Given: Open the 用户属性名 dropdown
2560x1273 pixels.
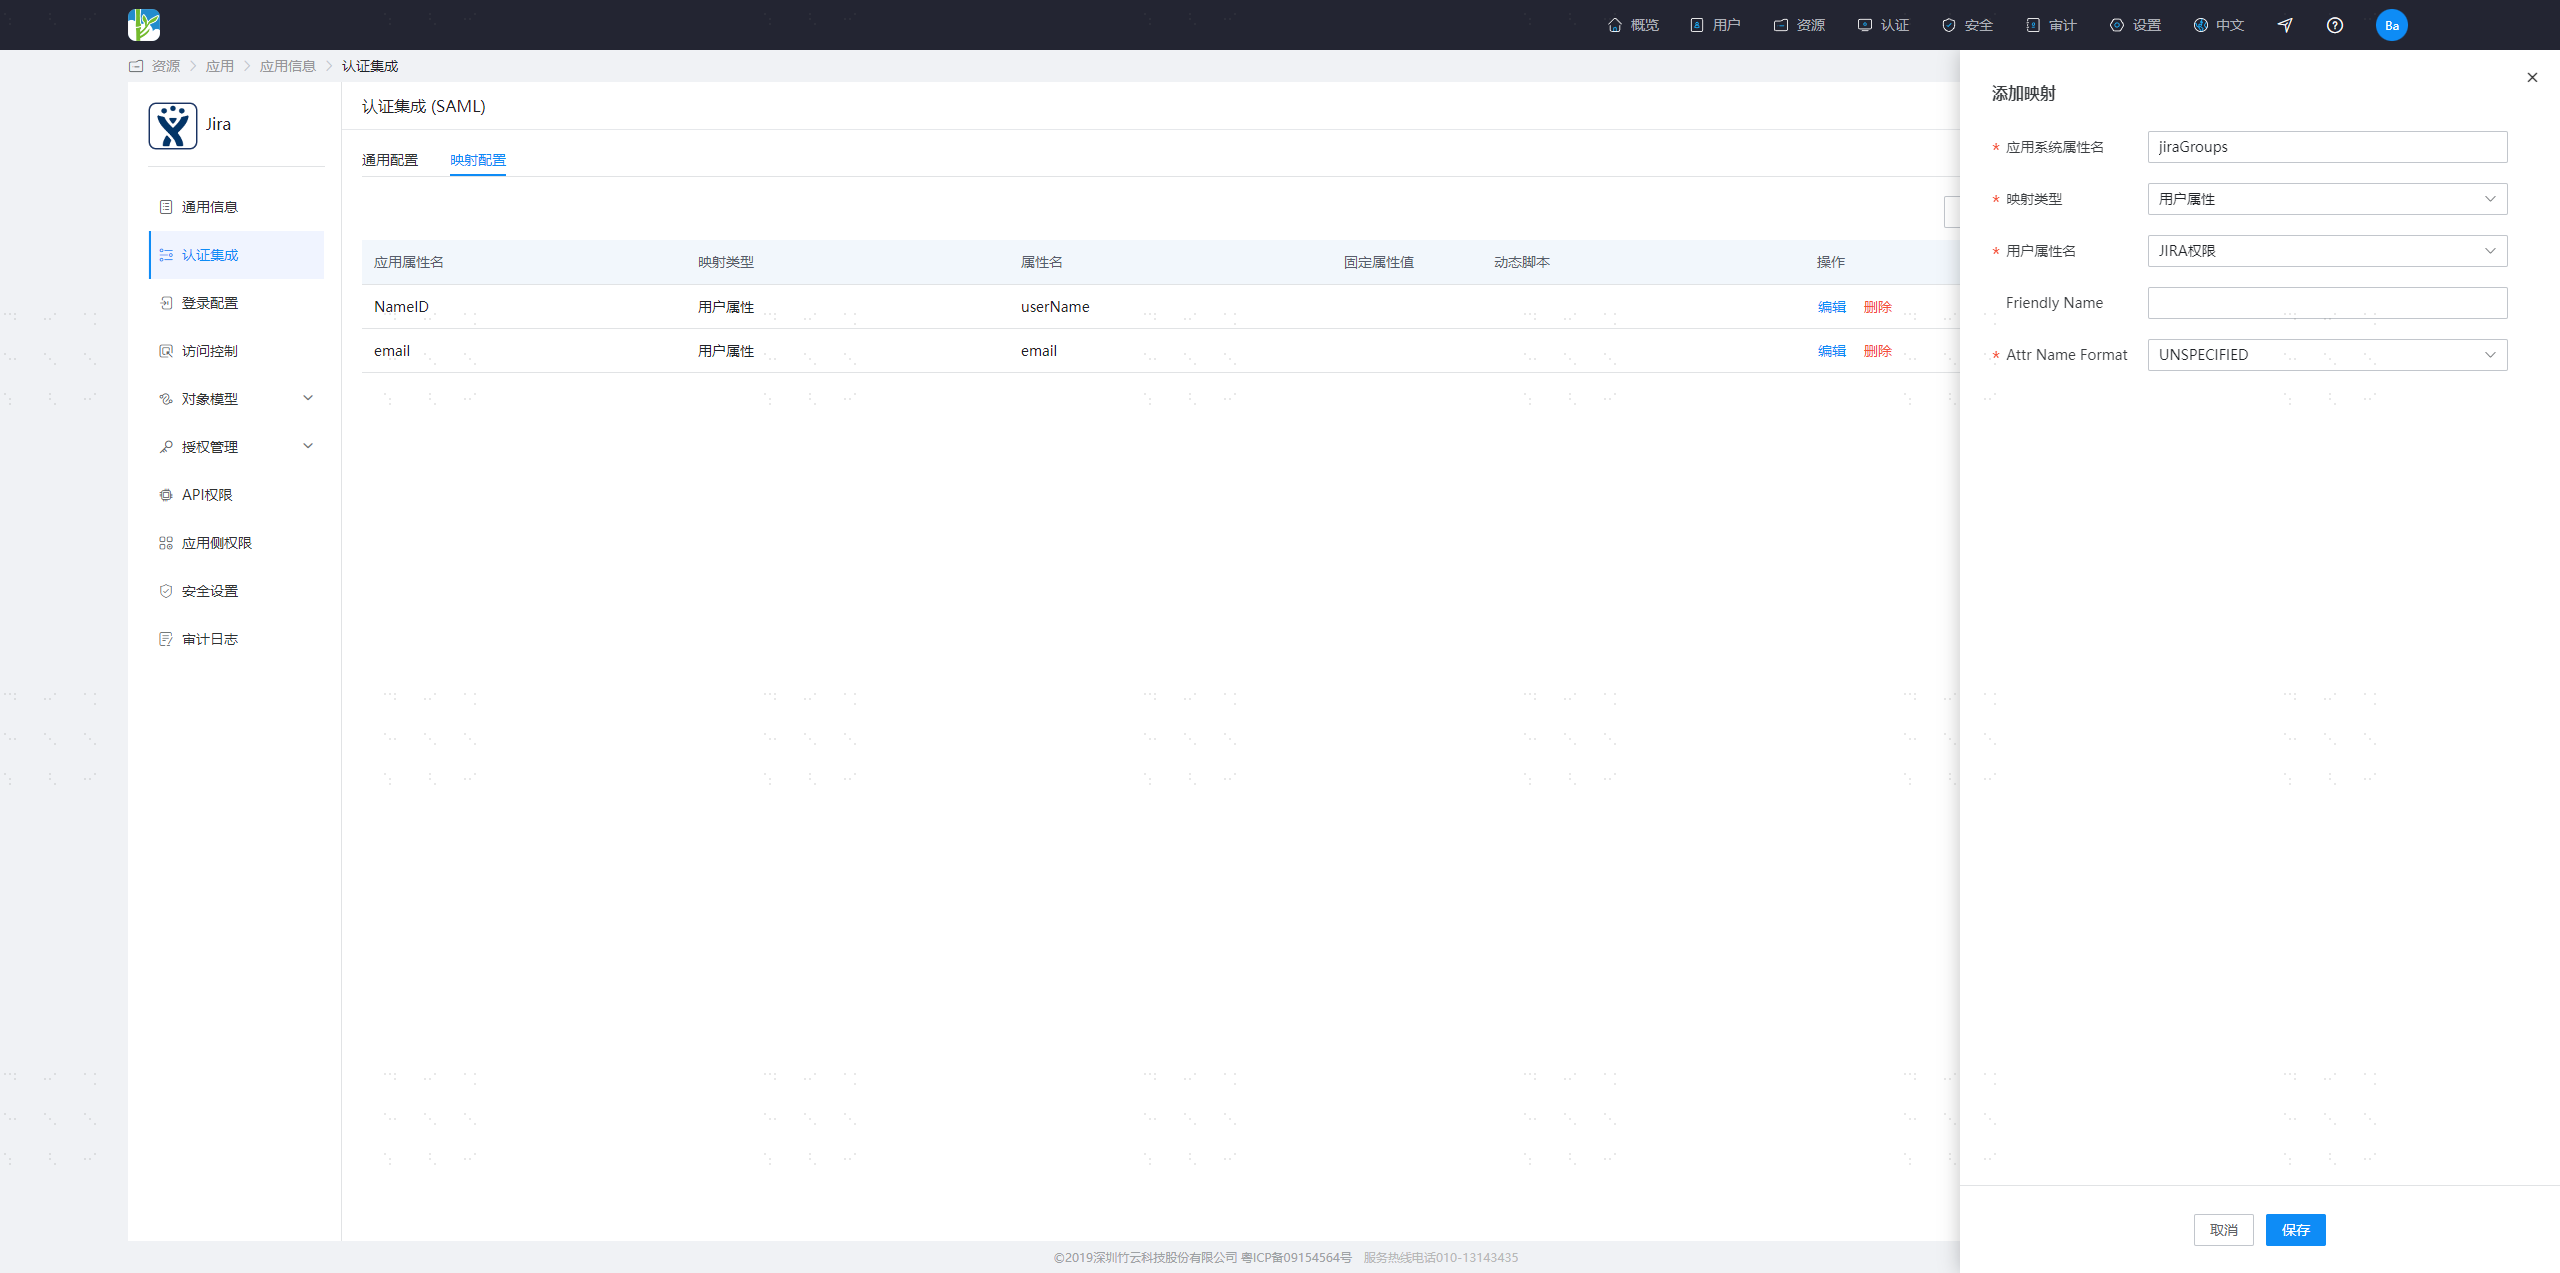Looking at the screenshot, I should coord(2327,251).
